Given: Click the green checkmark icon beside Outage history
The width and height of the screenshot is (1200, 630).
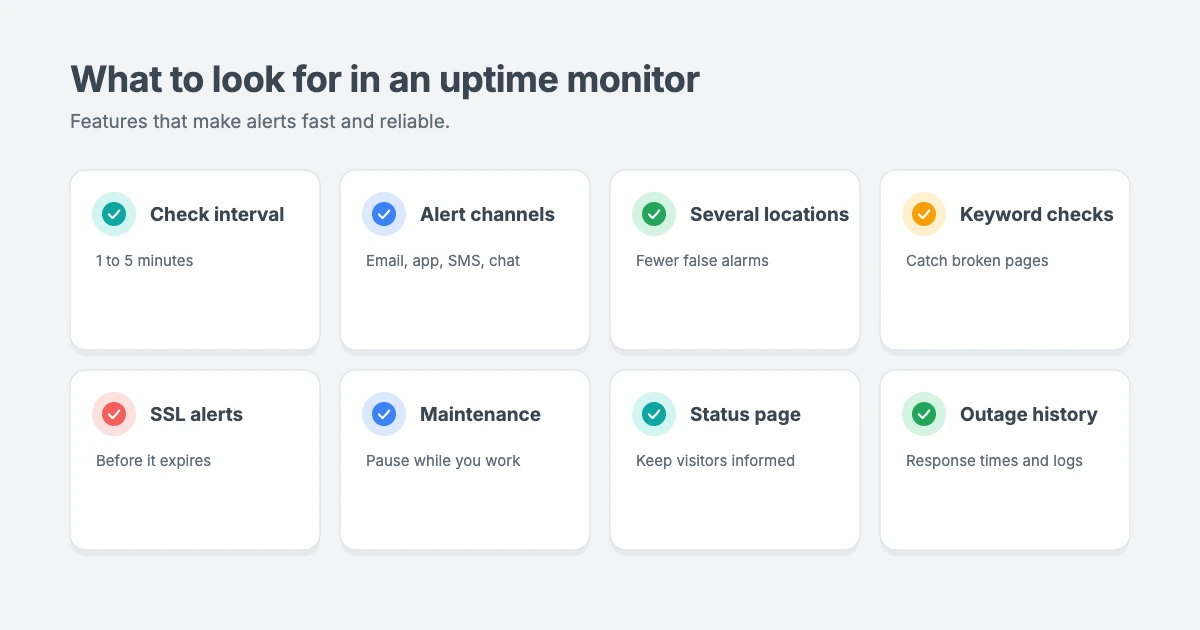Looking at the screenshot, I should point(924,414).
